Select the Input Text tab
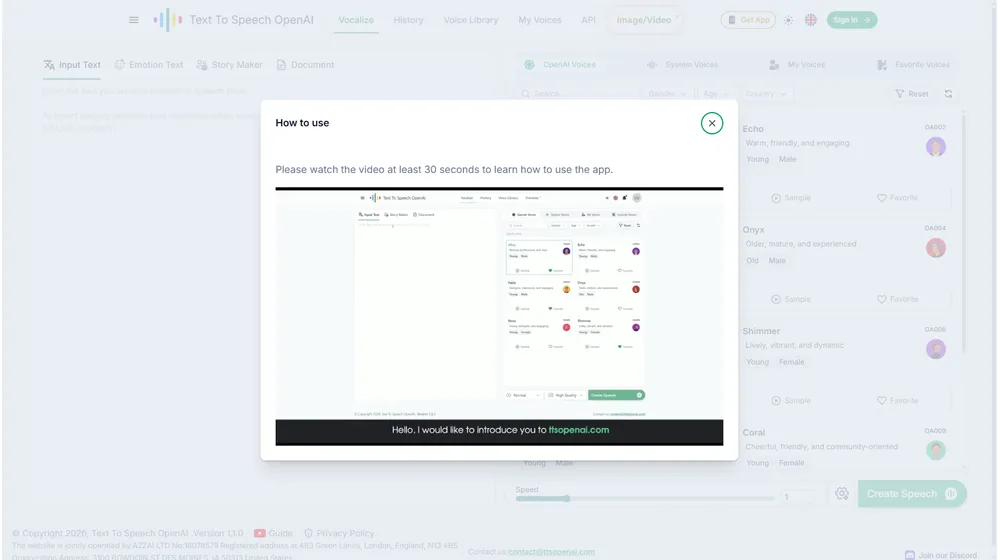The width and height of the screenshot is (1000, 560). (72, 65)
